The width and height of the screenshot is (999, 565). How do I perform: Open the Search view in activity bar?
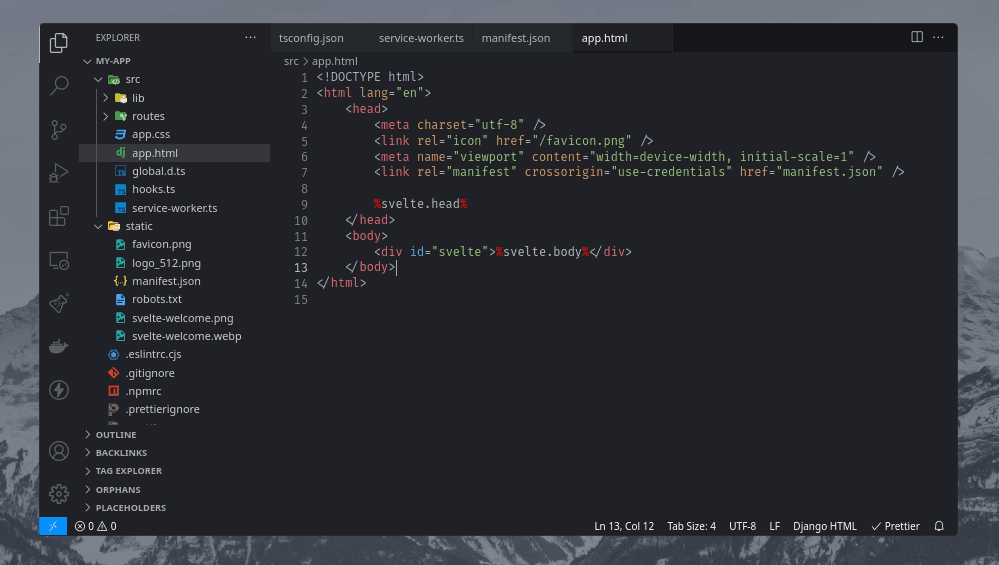point(59,86)
